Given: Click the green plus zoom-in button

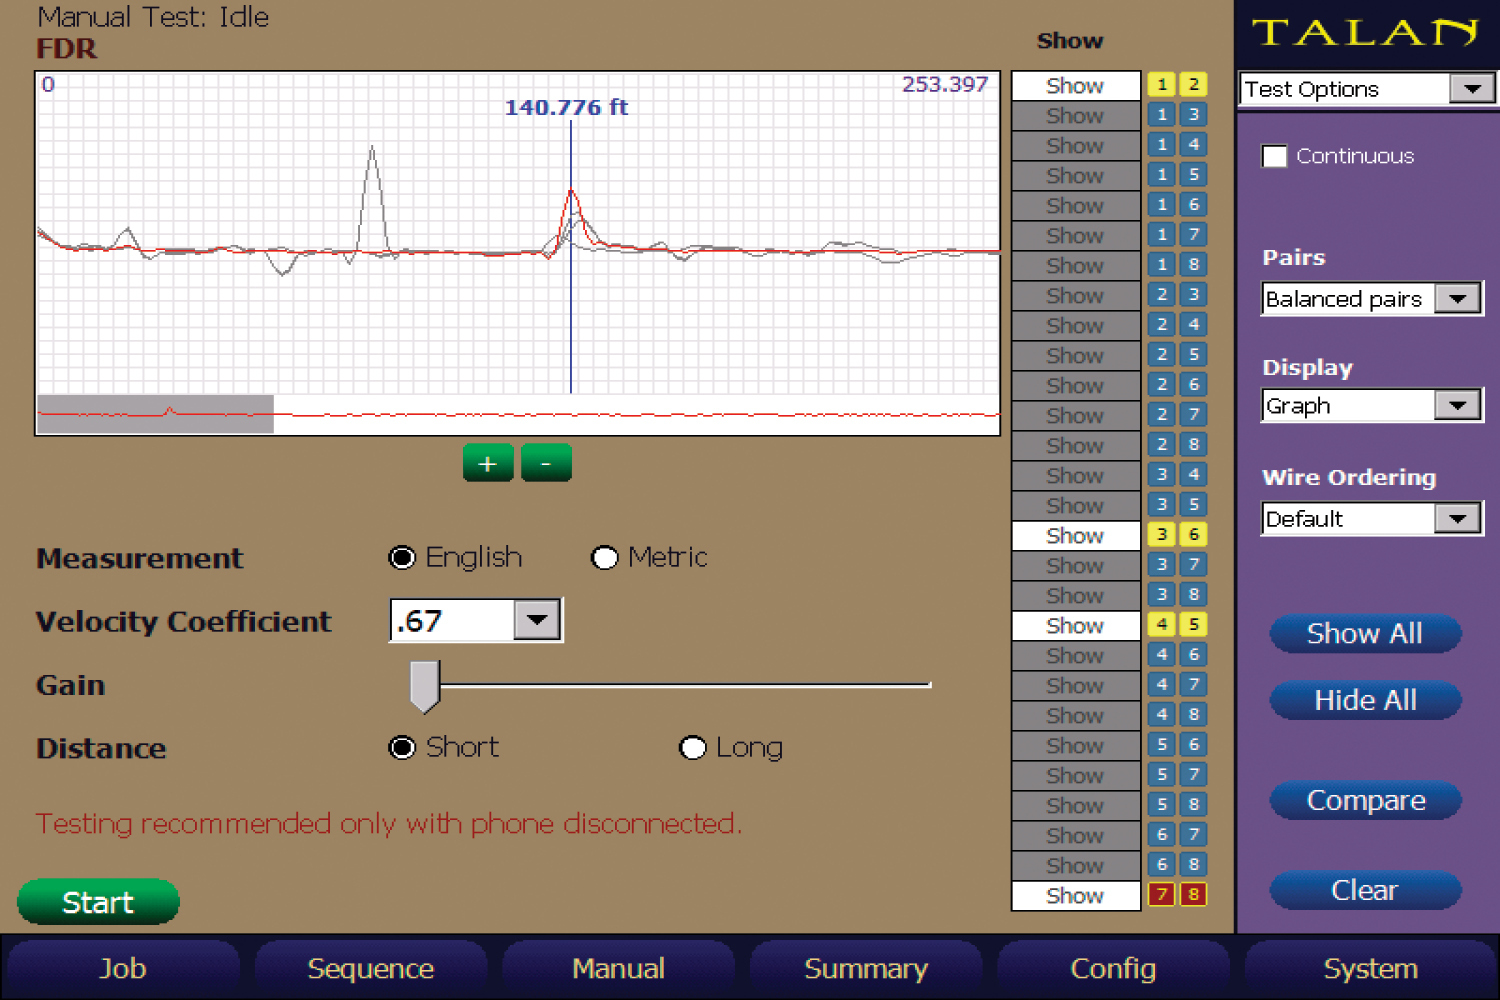Looking at the screenshot, I should tap(488, 463).
